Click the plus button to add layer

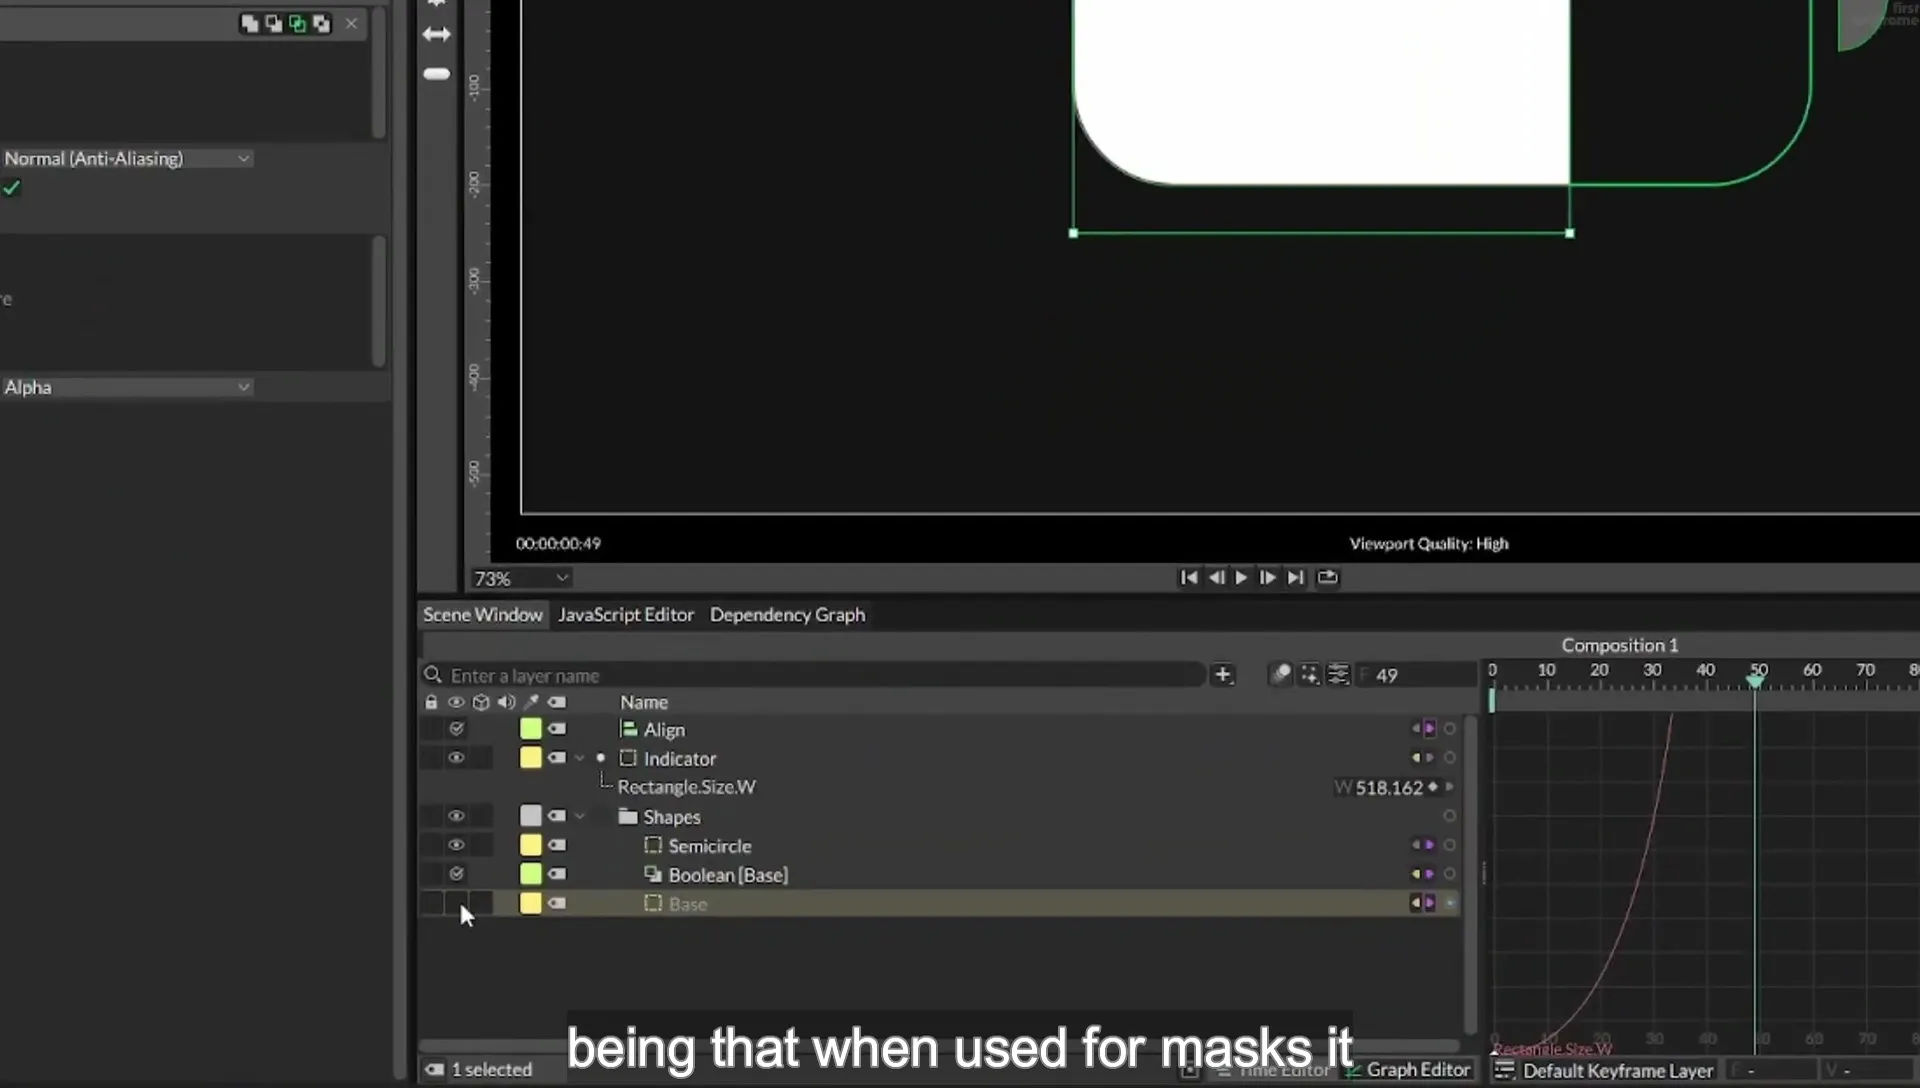coord(1222,675)
